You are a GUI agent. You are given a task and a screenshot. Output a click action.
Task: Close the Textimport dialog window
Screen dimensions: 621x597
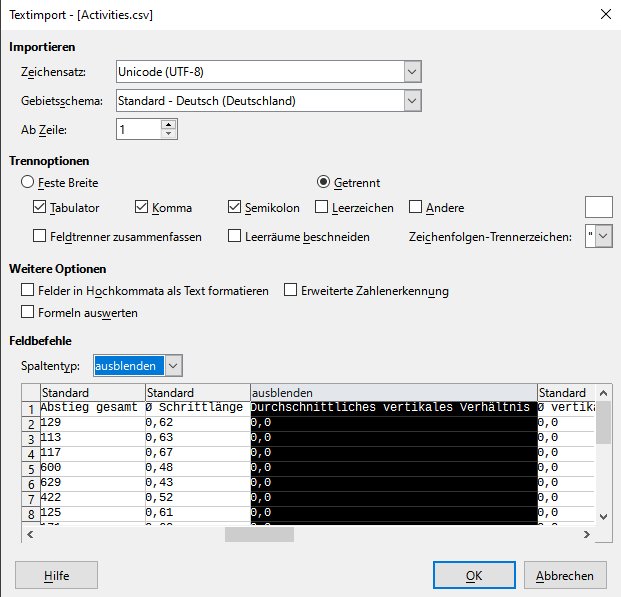pos(604,15)
